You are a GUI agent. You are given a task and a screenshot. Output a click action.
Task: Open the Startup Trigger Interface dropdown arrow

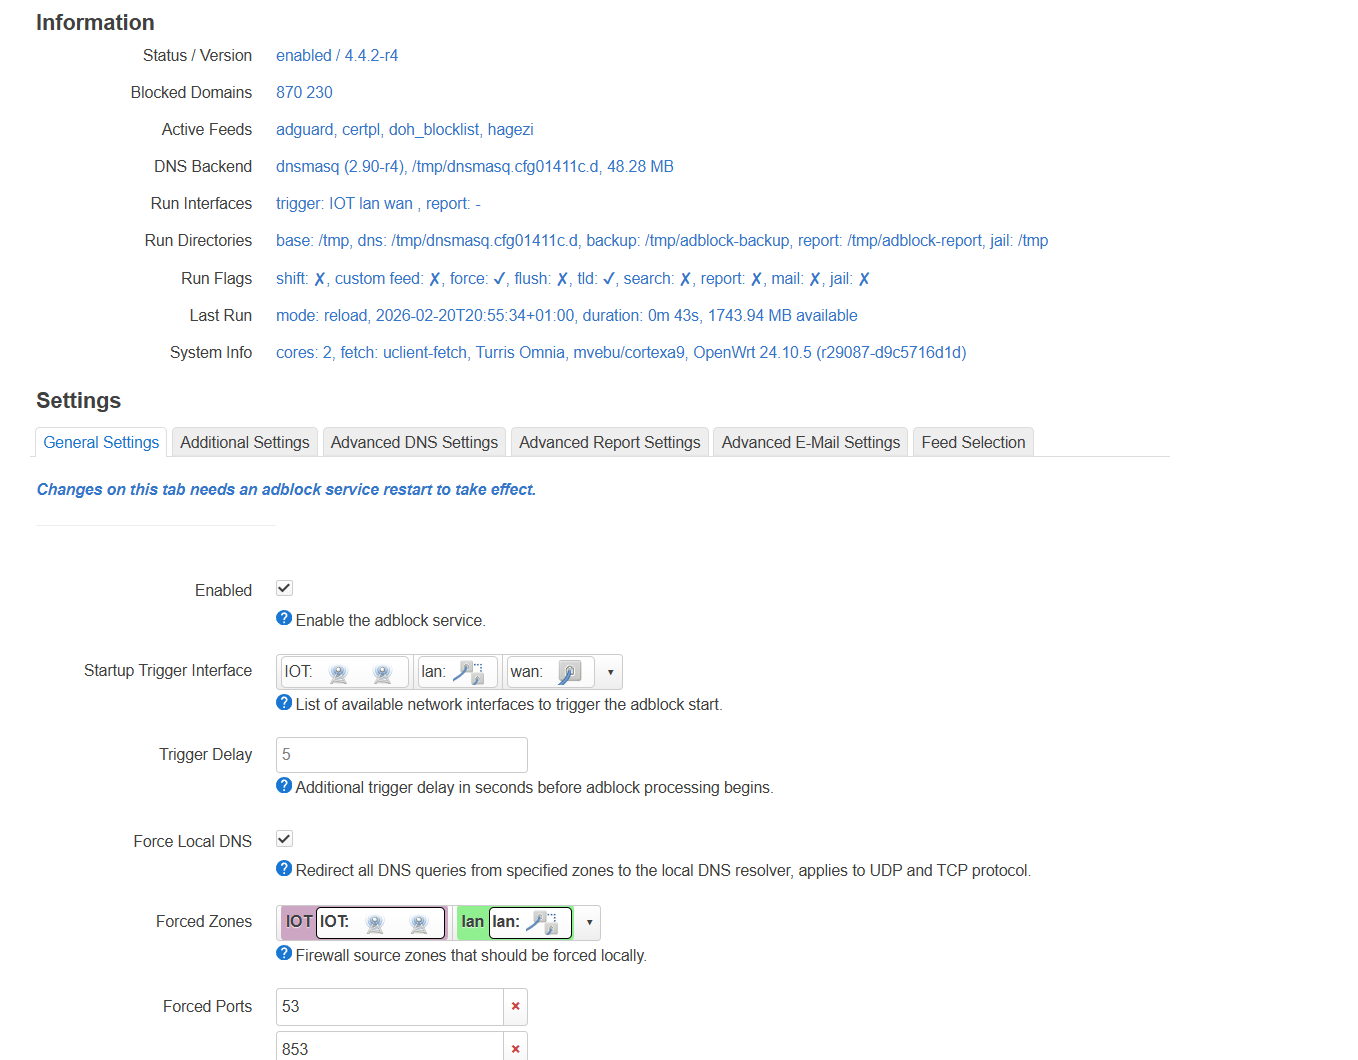click(x=610, y=673)
